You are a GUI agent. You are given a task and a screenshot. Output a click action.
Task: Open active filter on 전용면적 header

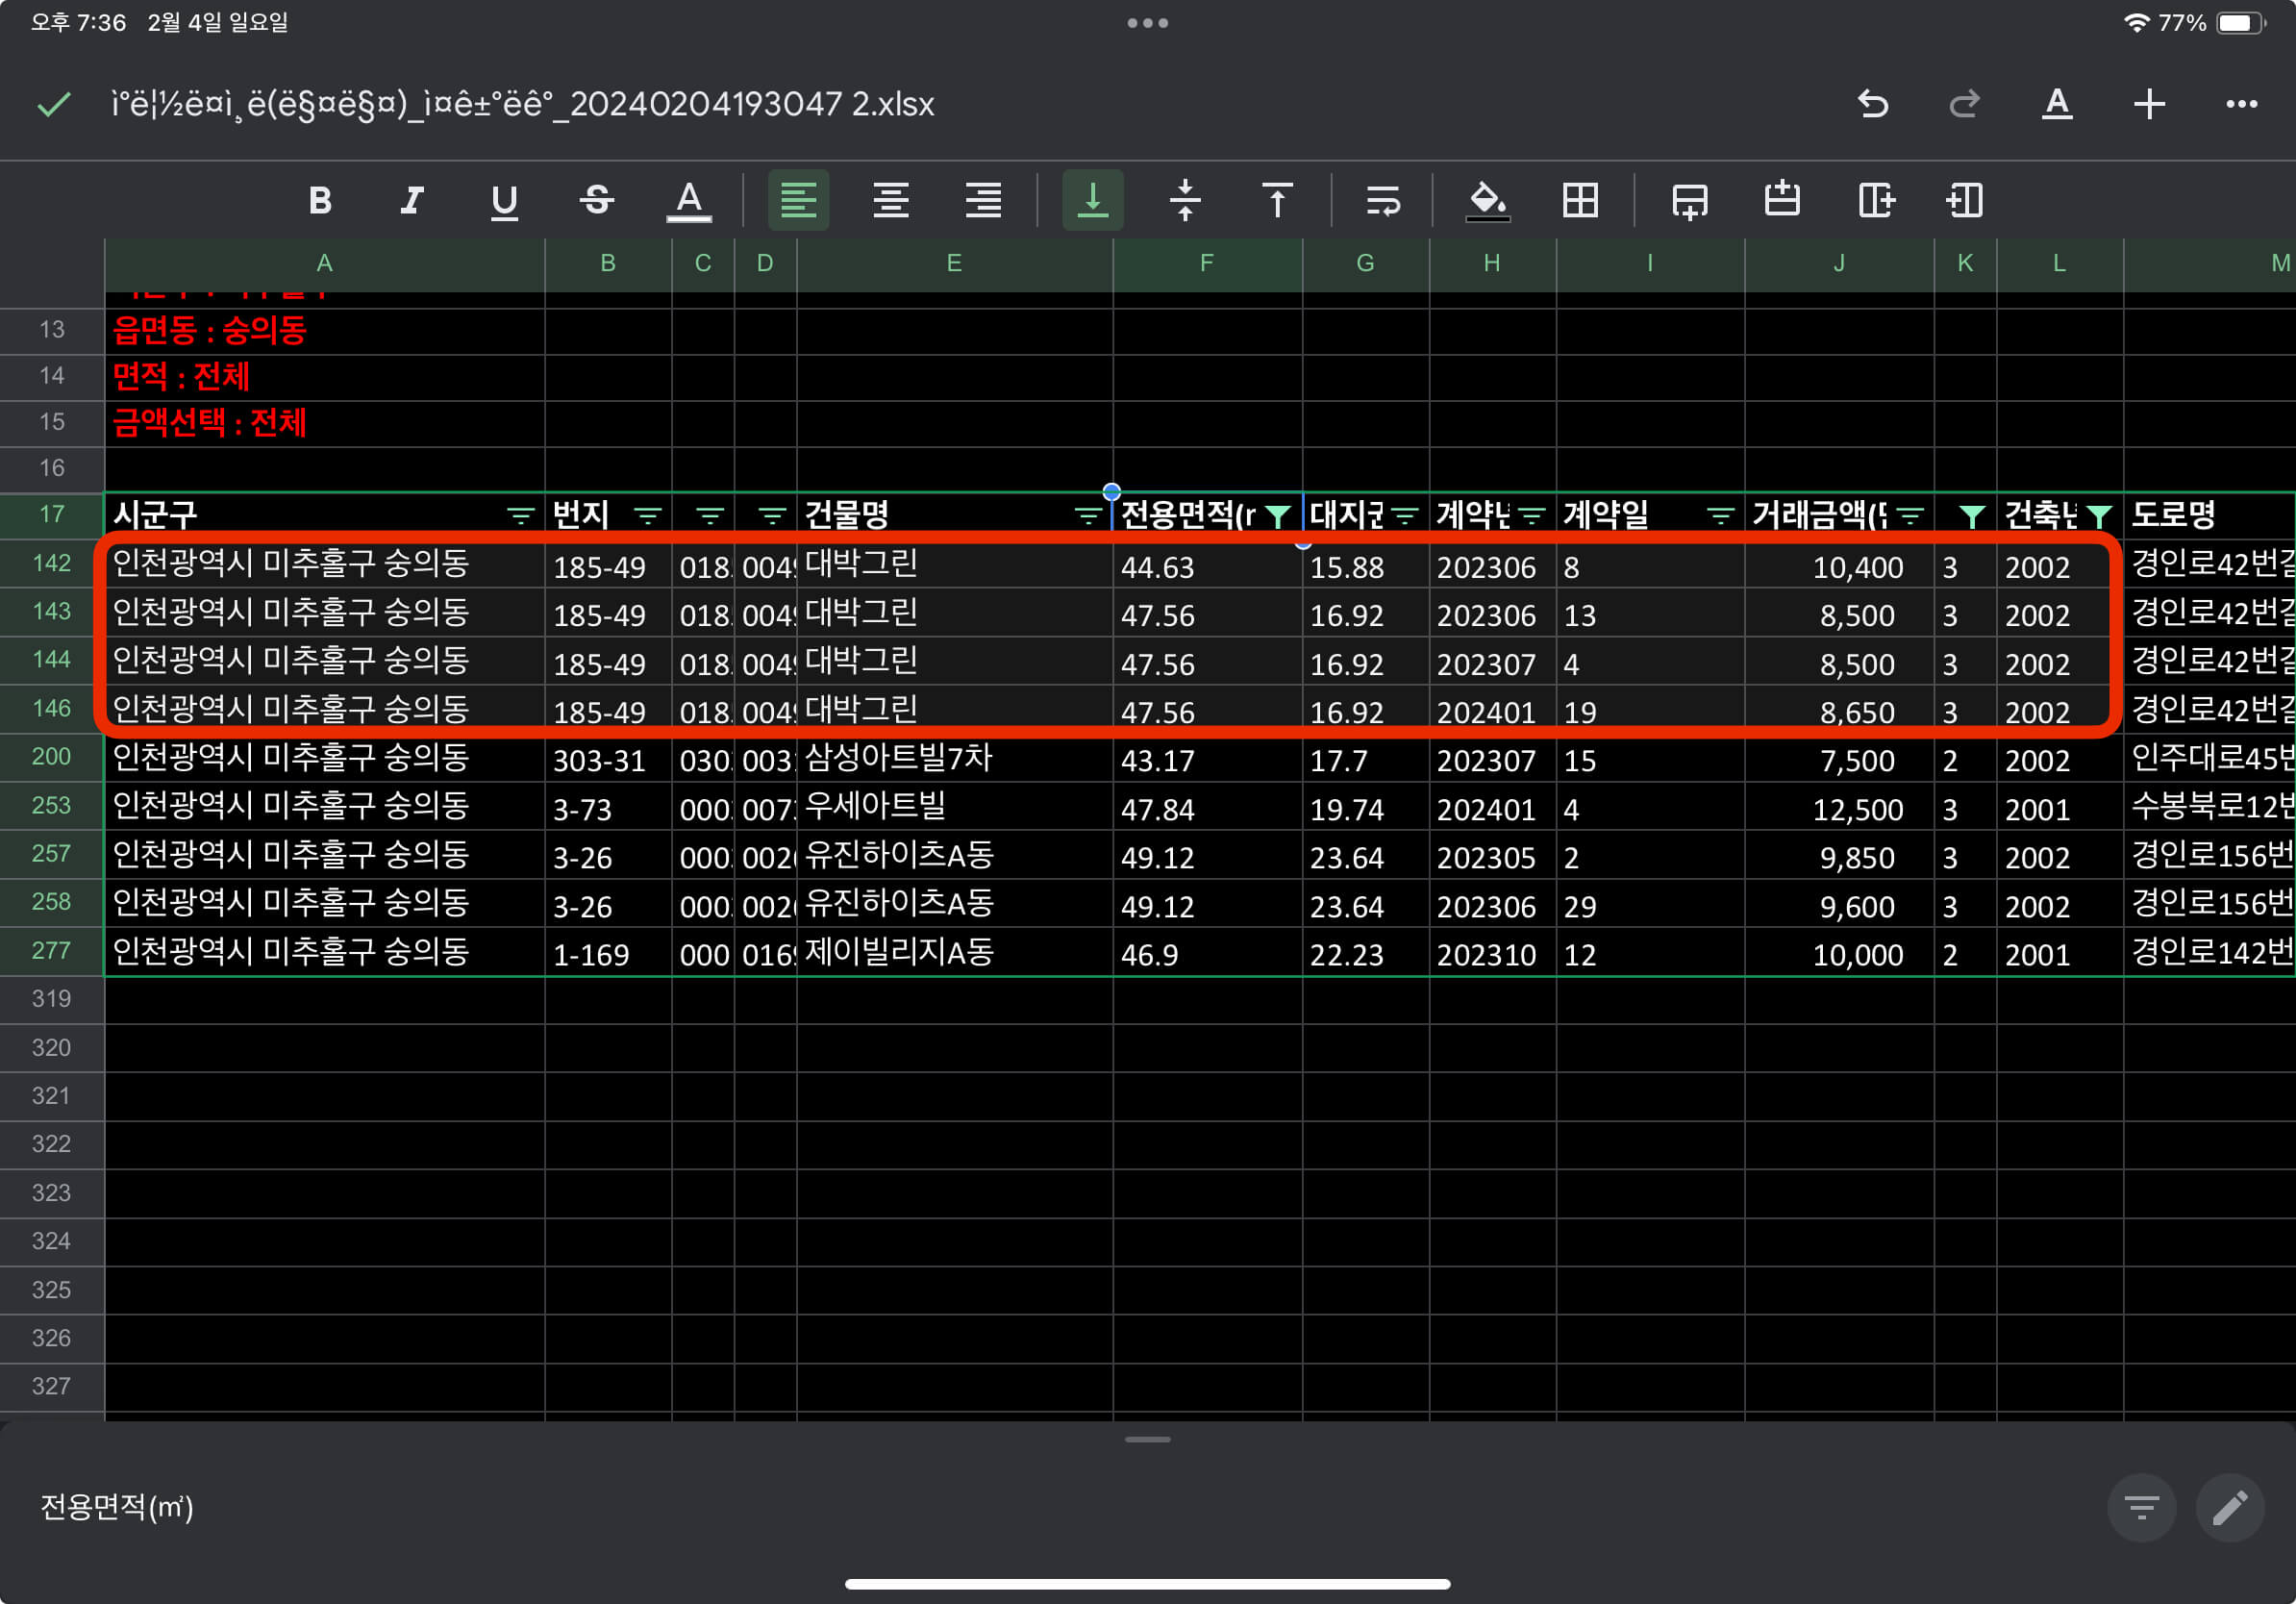(x=1277, y=516)
